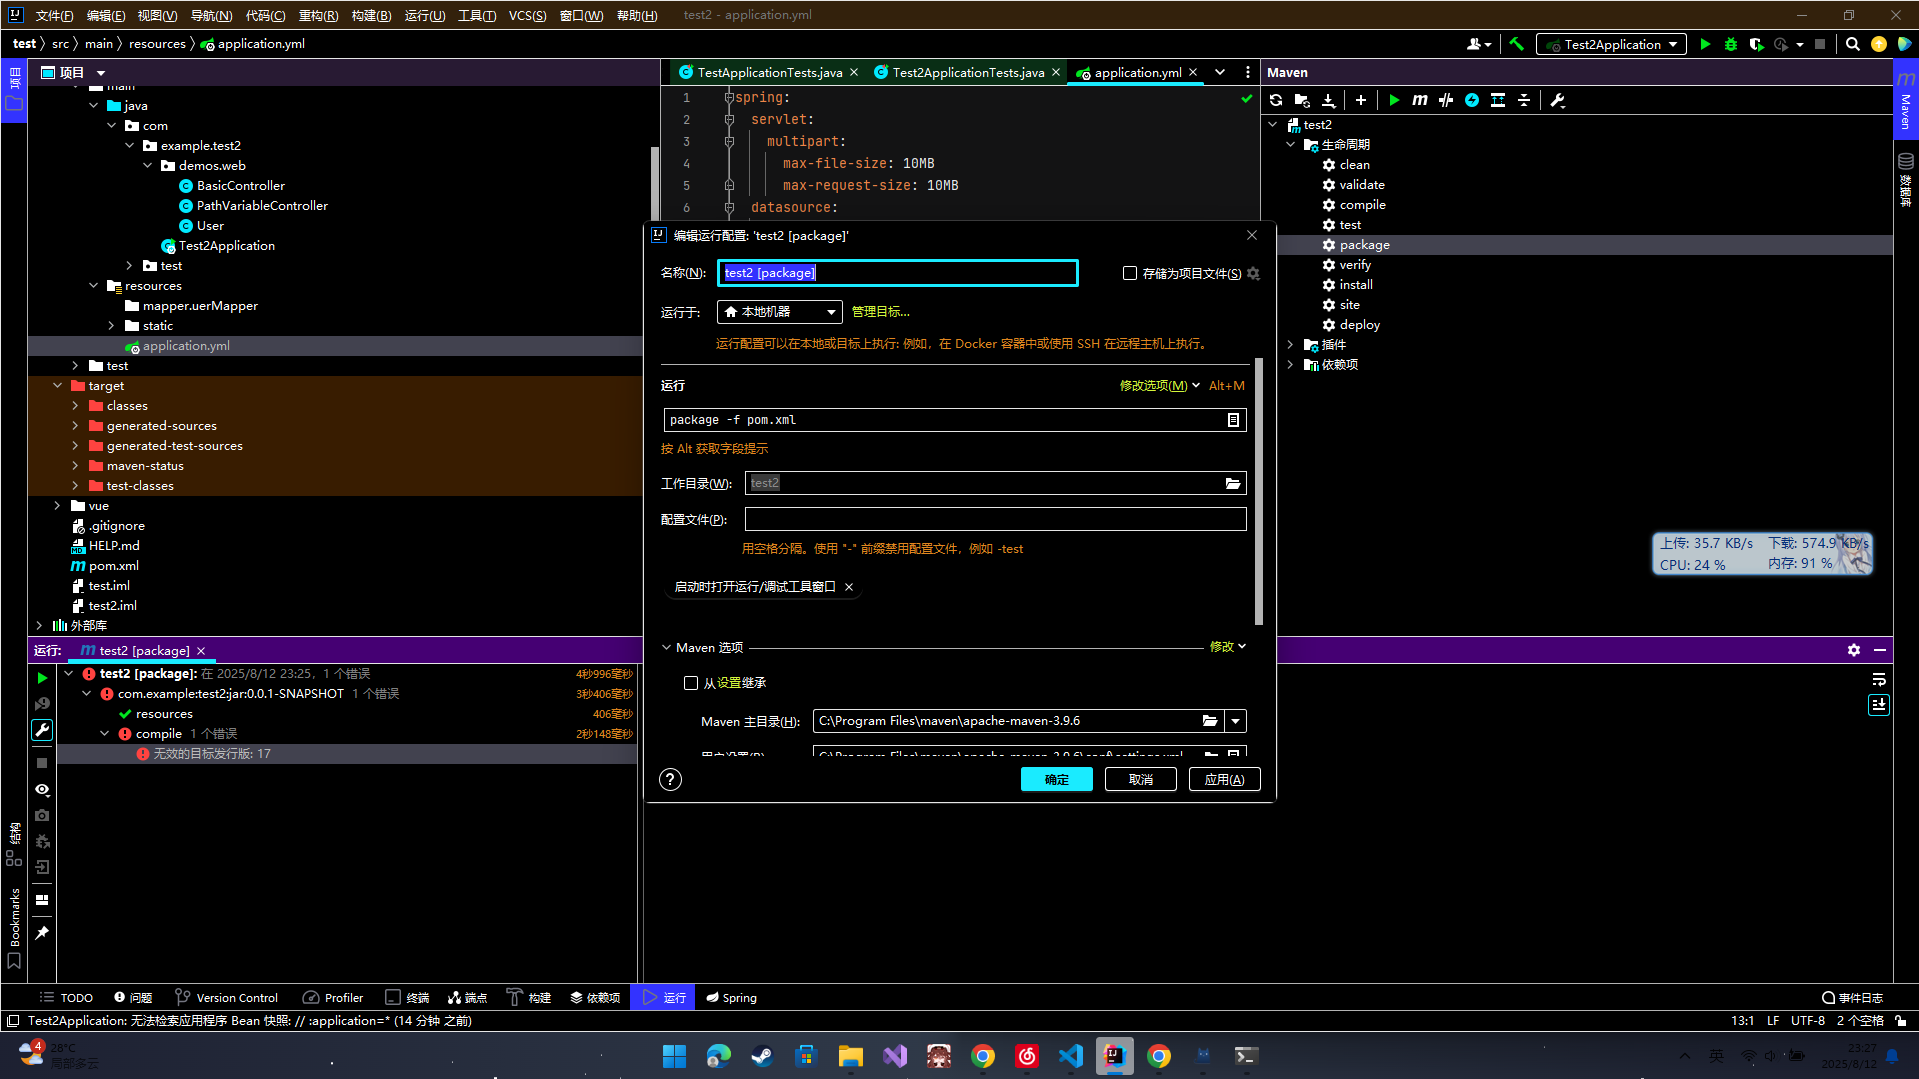Image resolution: width=1919 pixels, height=1079 pixels.
Task: Select pom.xml in the project tree
Action: (x=114, y=566)
